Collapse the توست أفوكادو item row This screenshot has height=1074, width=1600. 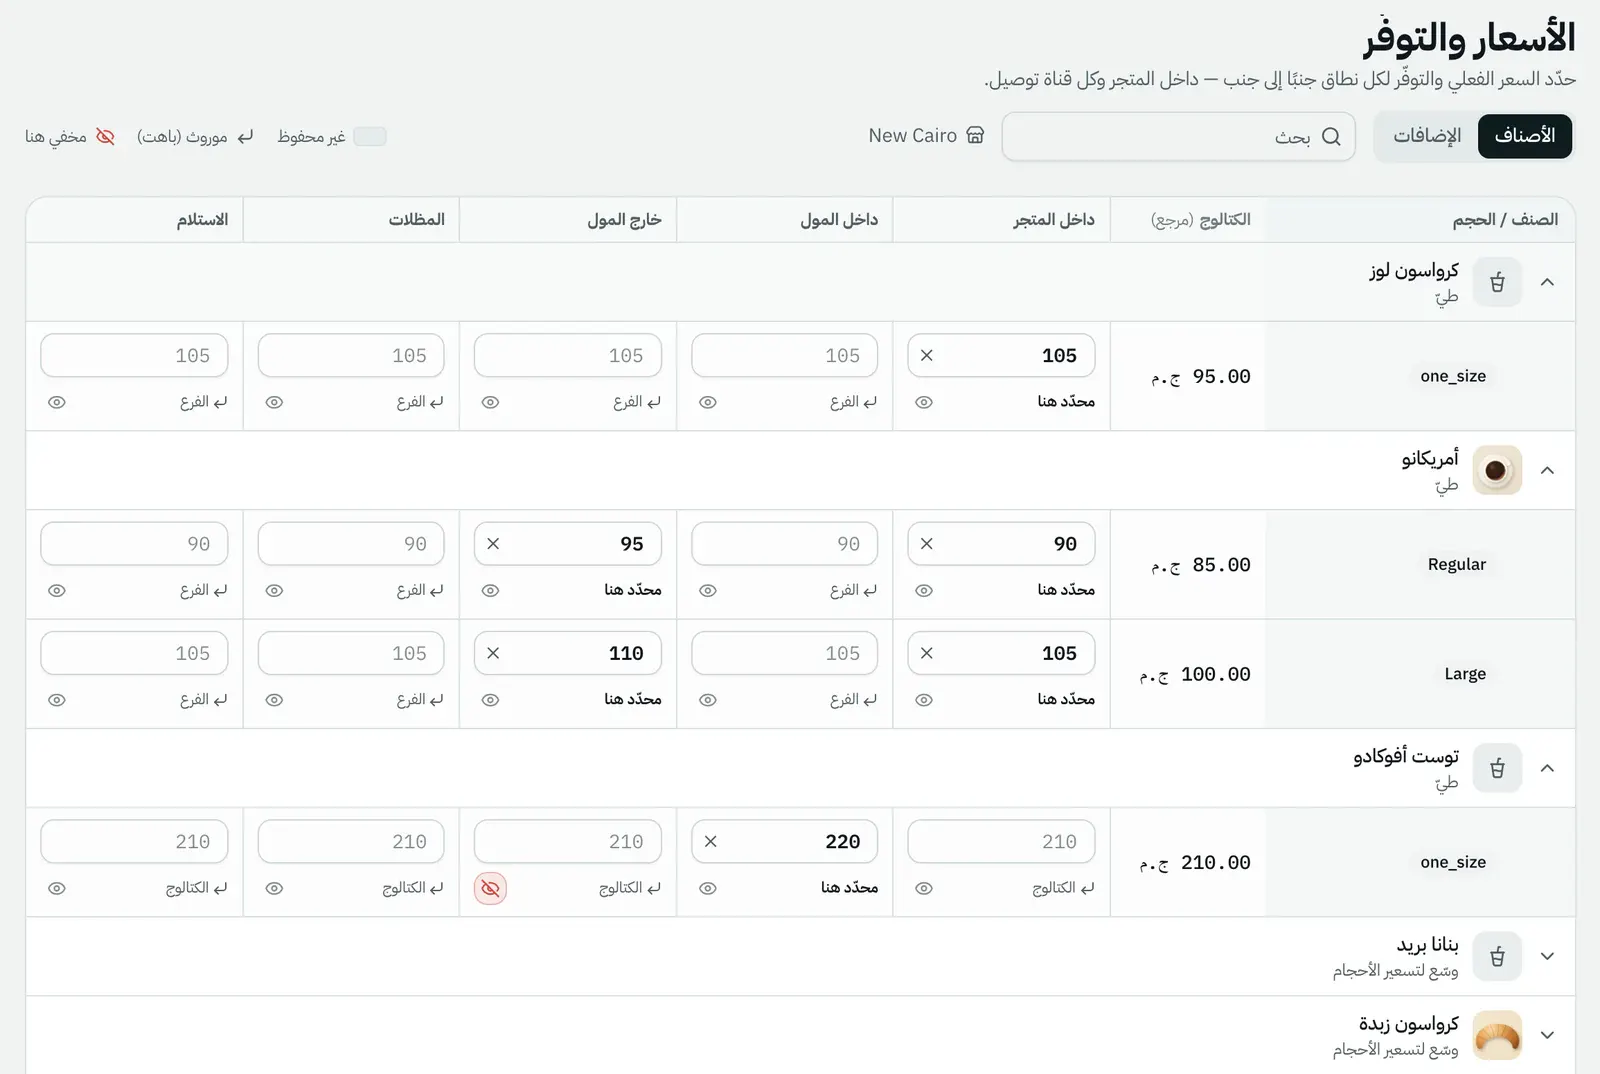1547,768
